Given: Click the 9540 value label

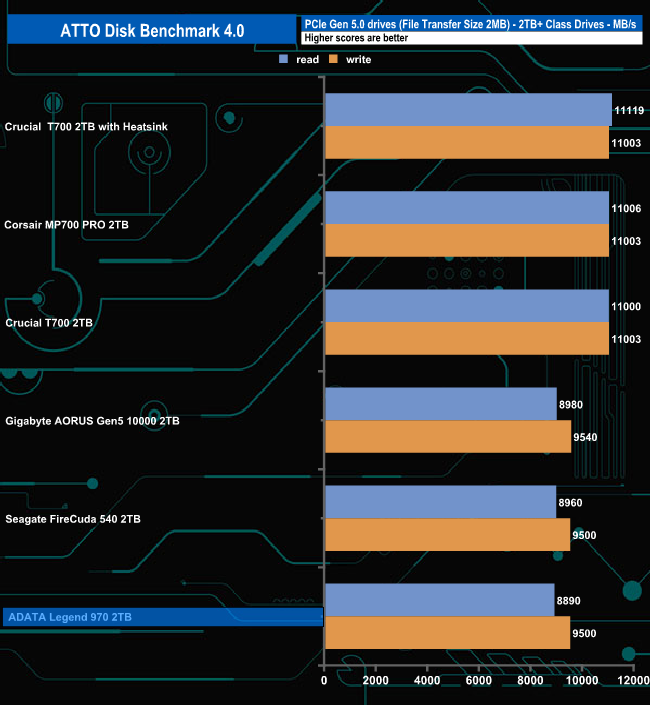Looking at the screenshot, I should pyautogui.click(x=585, y=437).
